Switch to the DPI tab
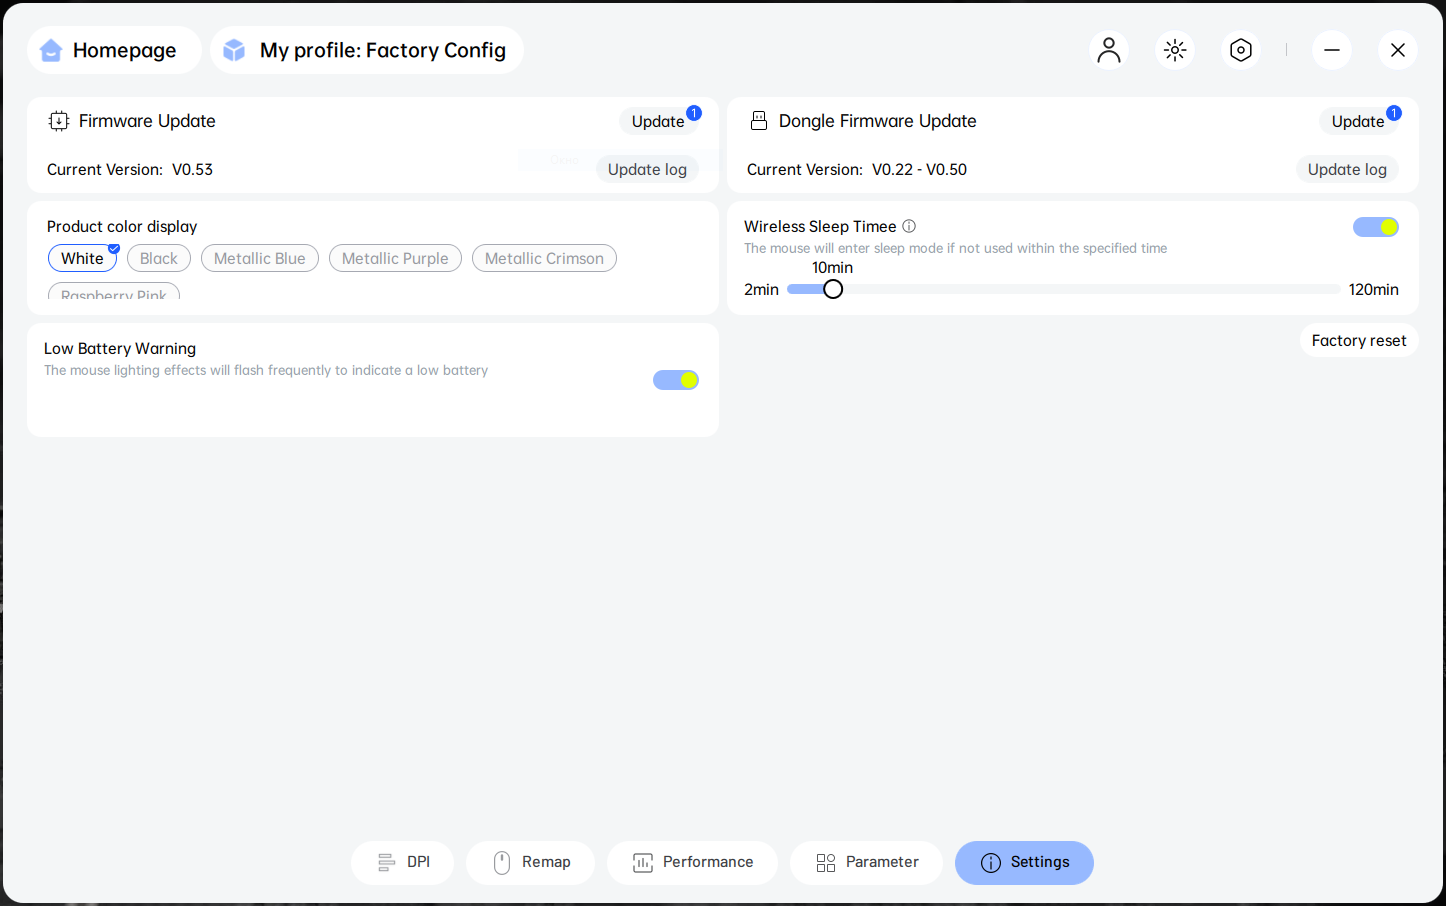This screenshot has width=1446, height=906. coord(402,862)
